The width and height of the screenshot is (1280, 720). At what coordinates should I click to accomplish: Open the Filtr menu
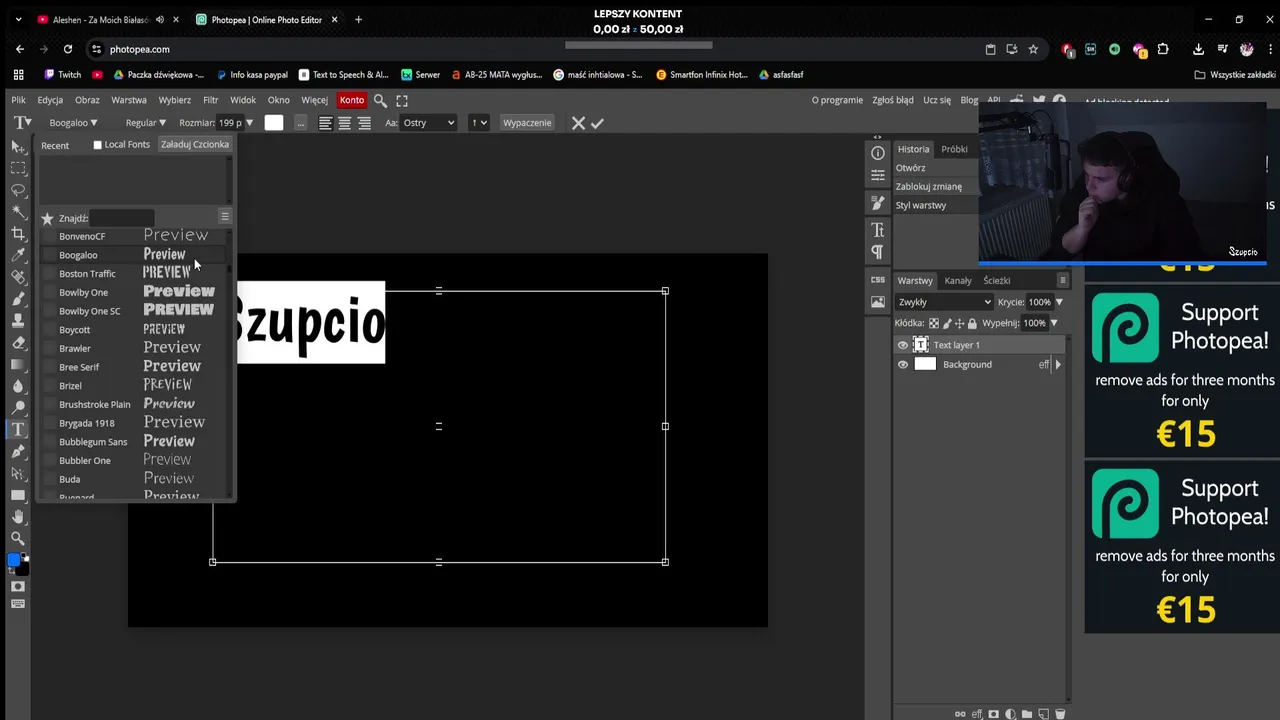point(210,100)
